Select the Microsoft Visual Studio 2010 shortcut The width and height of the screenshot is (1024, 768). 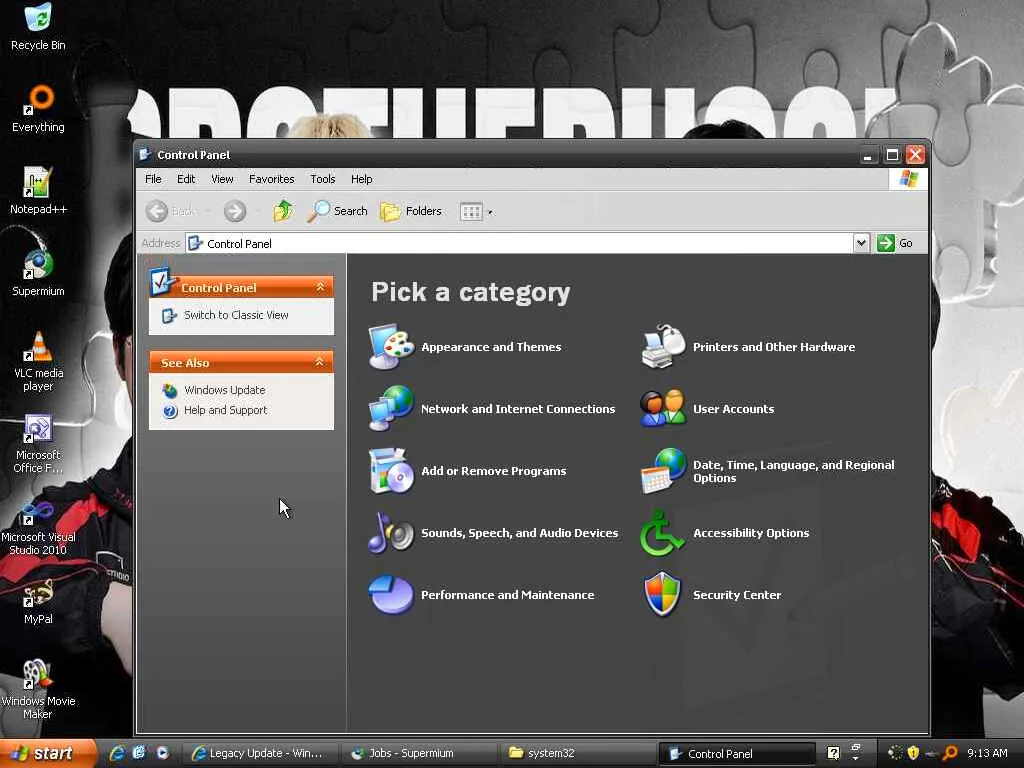coord(39,527)
